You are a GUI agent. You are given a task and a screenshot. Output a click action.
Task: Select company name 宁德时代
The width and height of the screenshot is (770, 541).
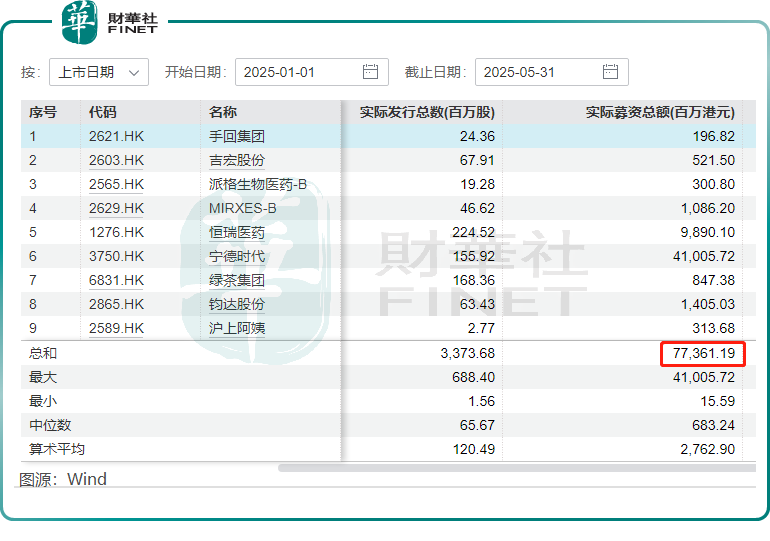(x=237, y=256)
